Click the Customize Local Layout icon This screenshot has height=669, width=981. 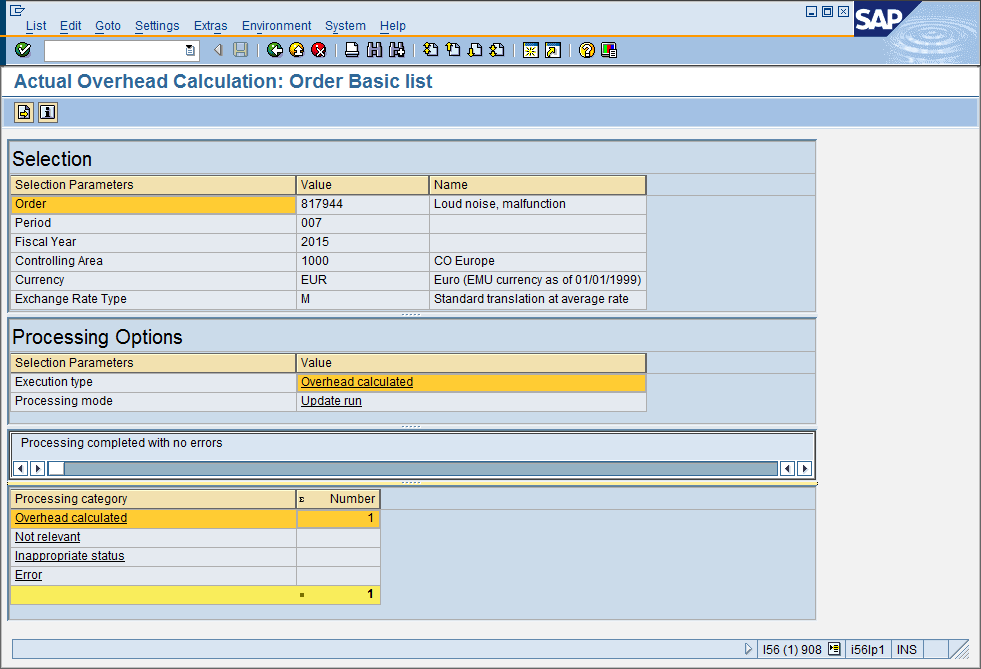[x=609, y=50]
